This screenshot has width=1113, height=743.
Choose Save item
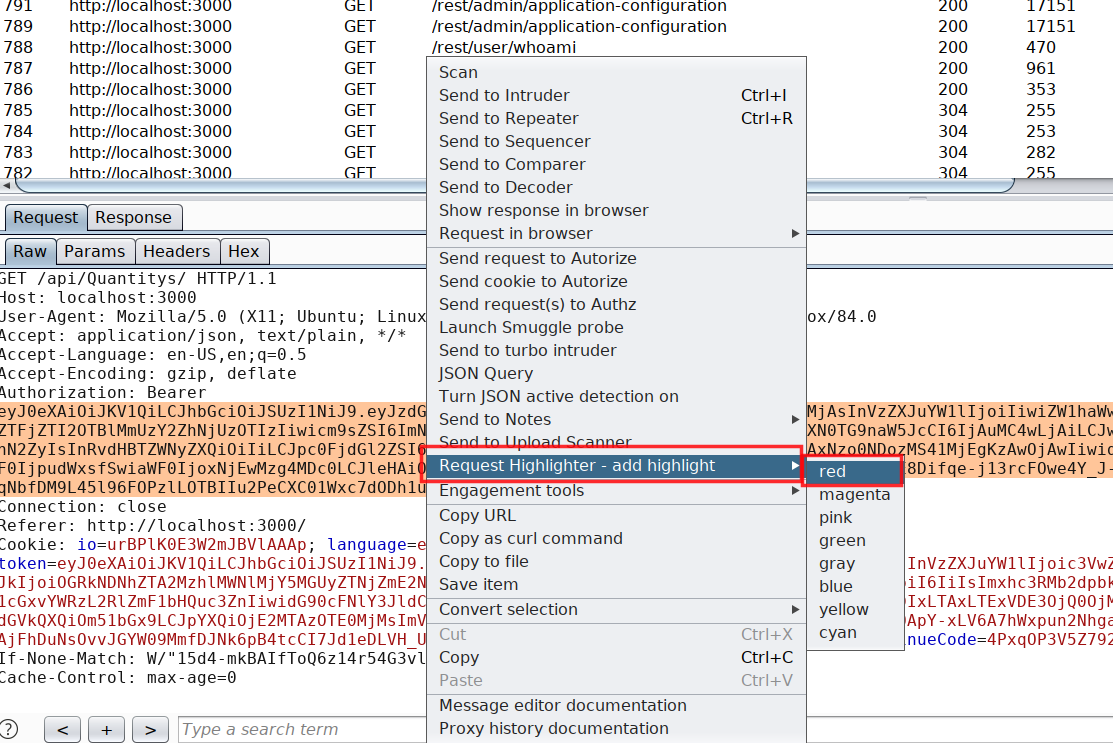616,585
